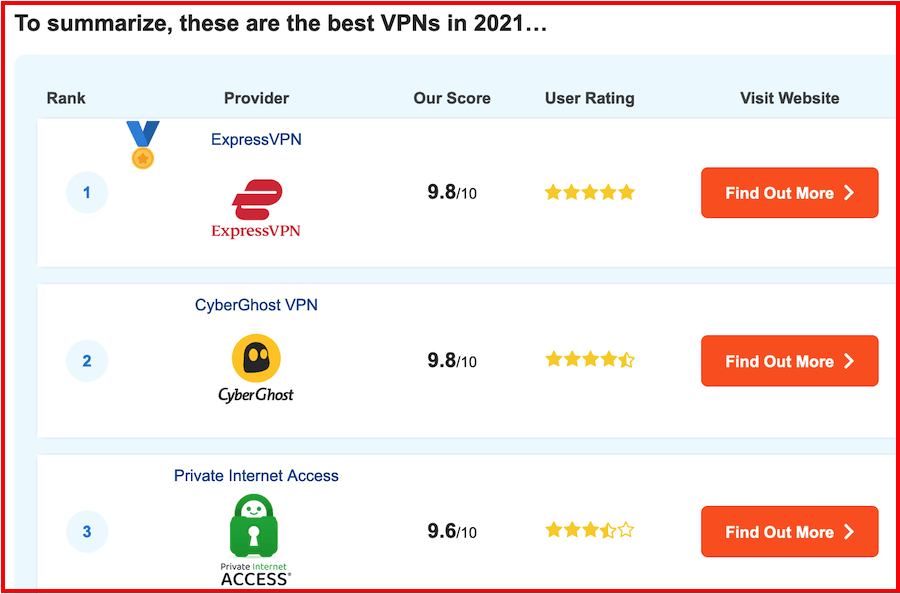Click the Our Score column header
This screenshot has height=594, width=900.
452,98
